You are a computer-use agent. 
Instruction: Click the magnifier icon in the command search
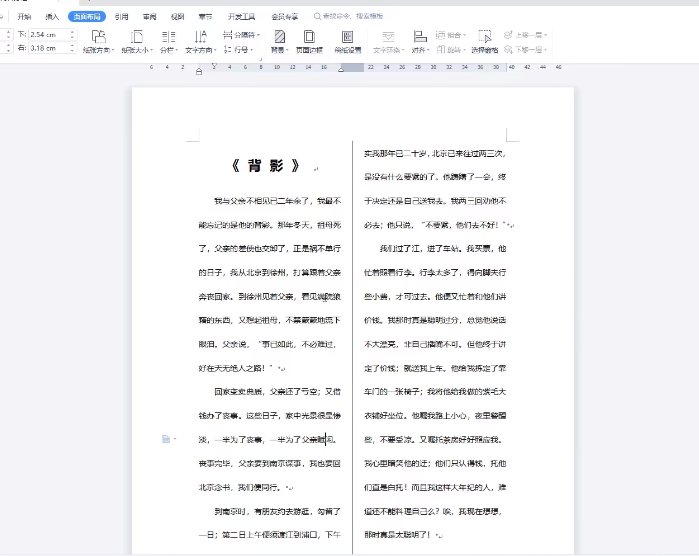click(317, 16)
